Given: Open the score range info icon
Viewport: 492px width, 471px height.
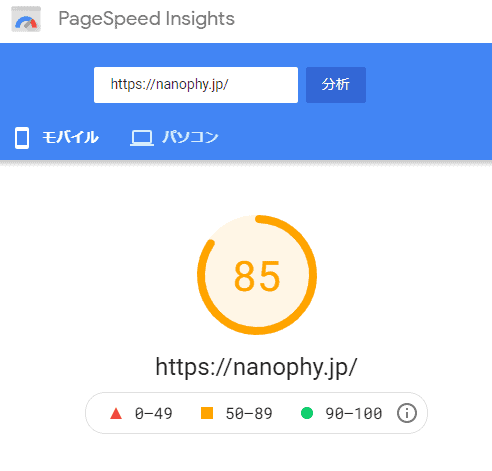Looking at the screenshot, I should click(x=407, y=413).
